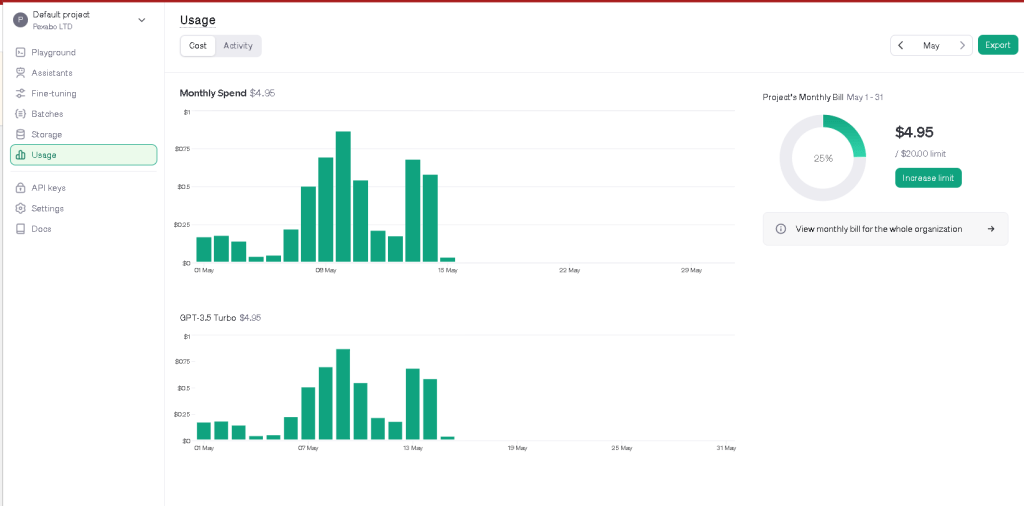Viewport: 1024px width, 506px height.
Task: Click Project's Monthly Bill May 1 - 31 label
Action: click(x=823, y=97)
